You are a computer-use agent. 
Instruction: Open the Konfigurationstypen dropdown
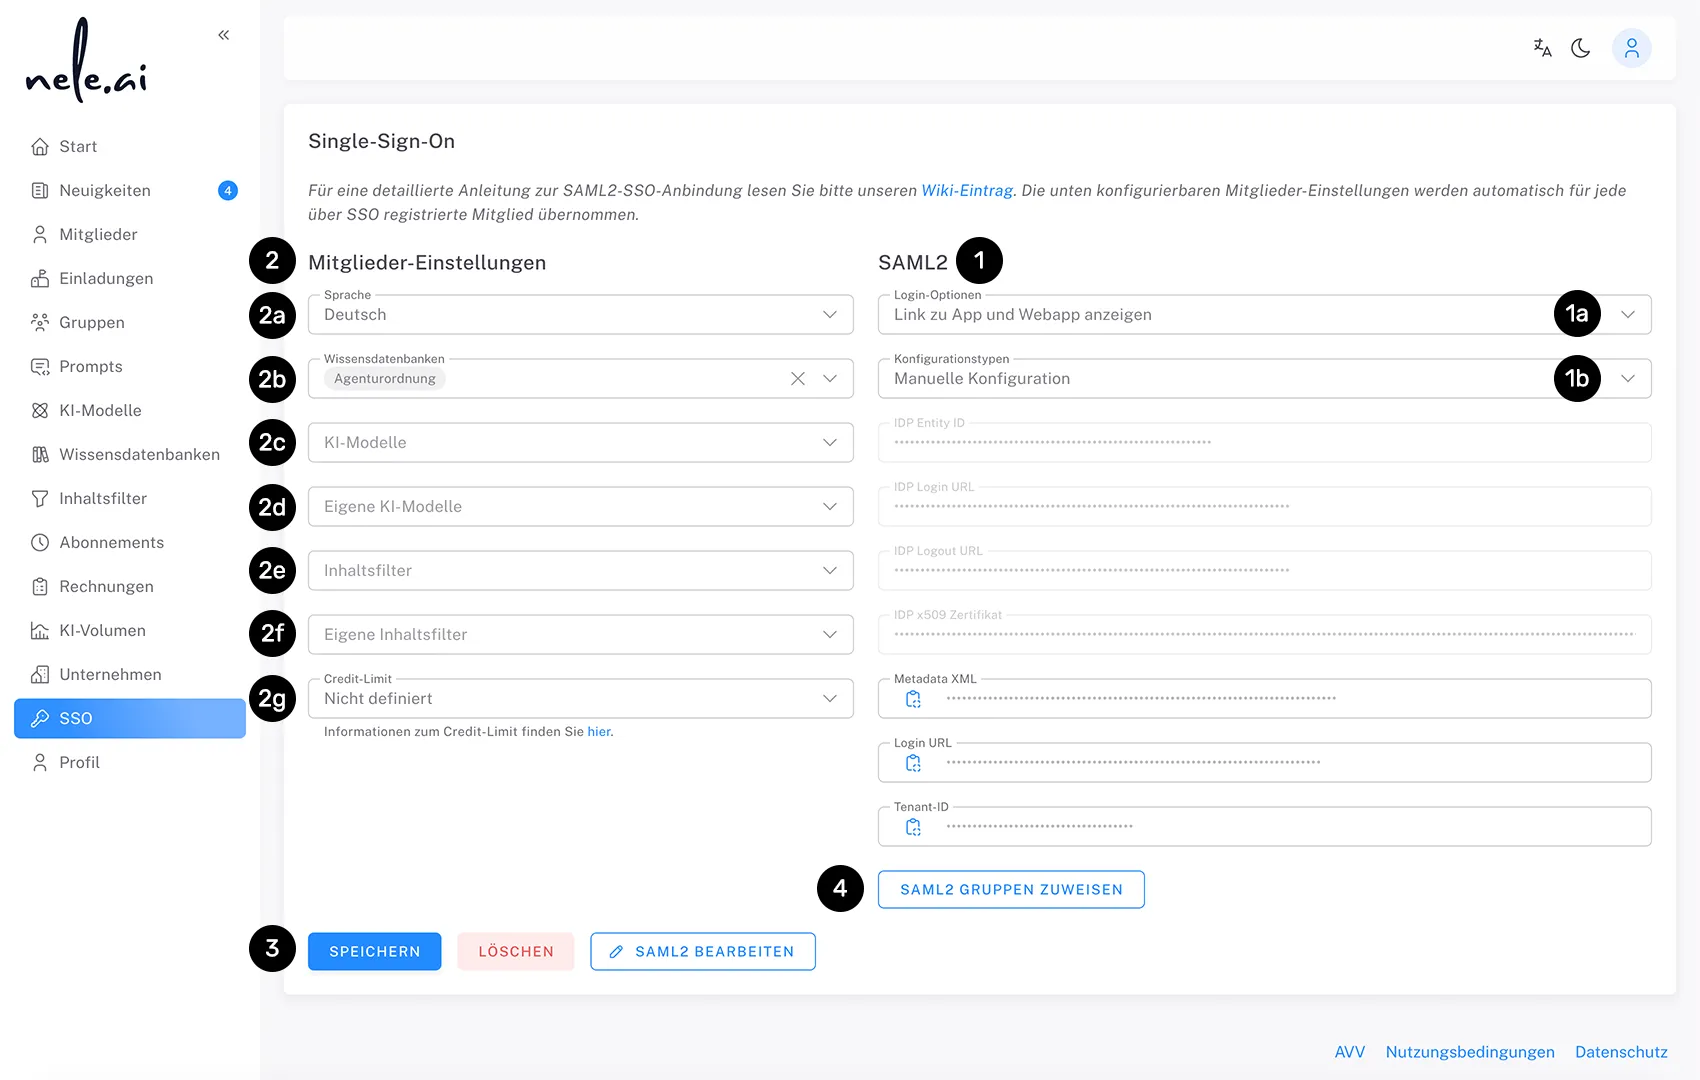1629,378
